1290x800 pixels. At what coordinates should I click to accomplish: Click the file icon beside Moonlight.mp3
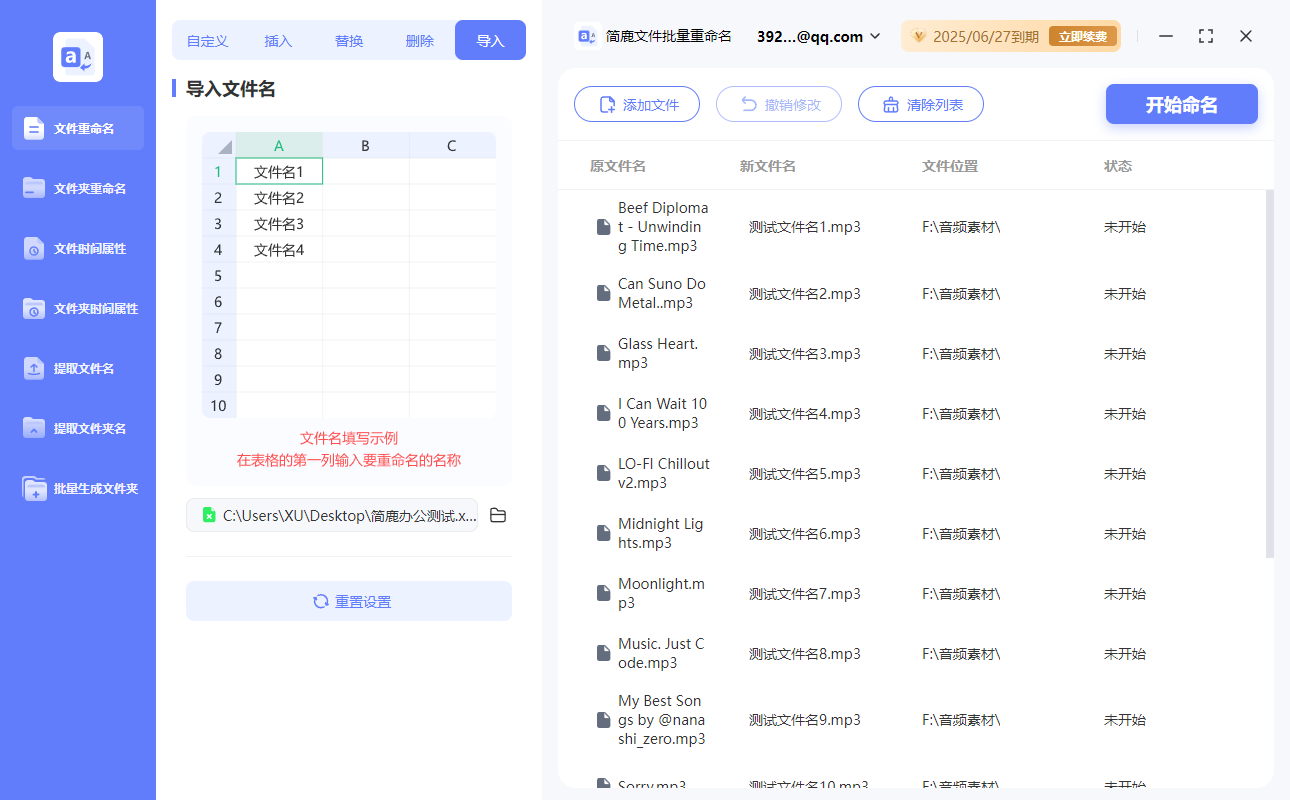click(x=603, y=592)
